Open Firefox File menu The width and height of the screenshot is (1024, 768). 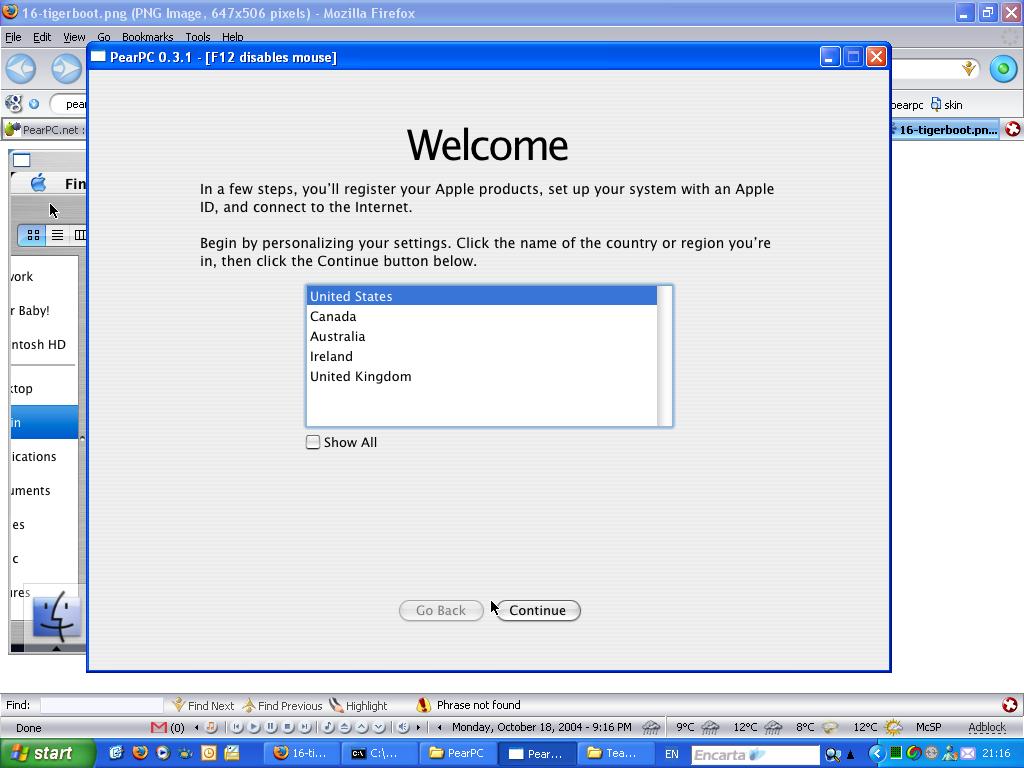(x=13, y=37)
